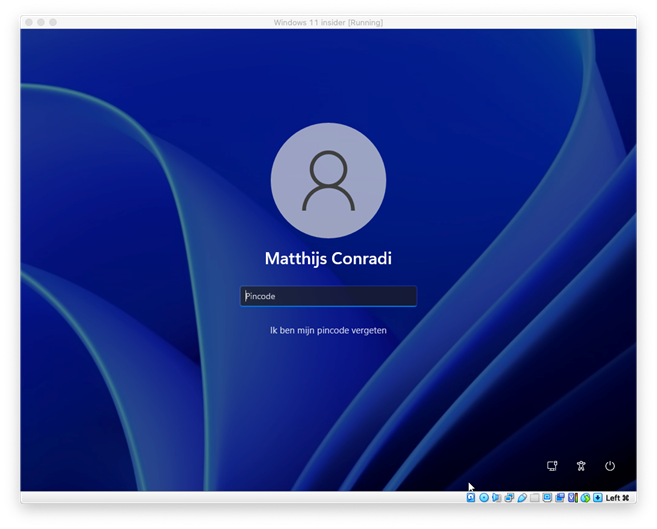657x529 pixels.
Task: Open the accessibility options icon
Action: click(x=581, y=466)
